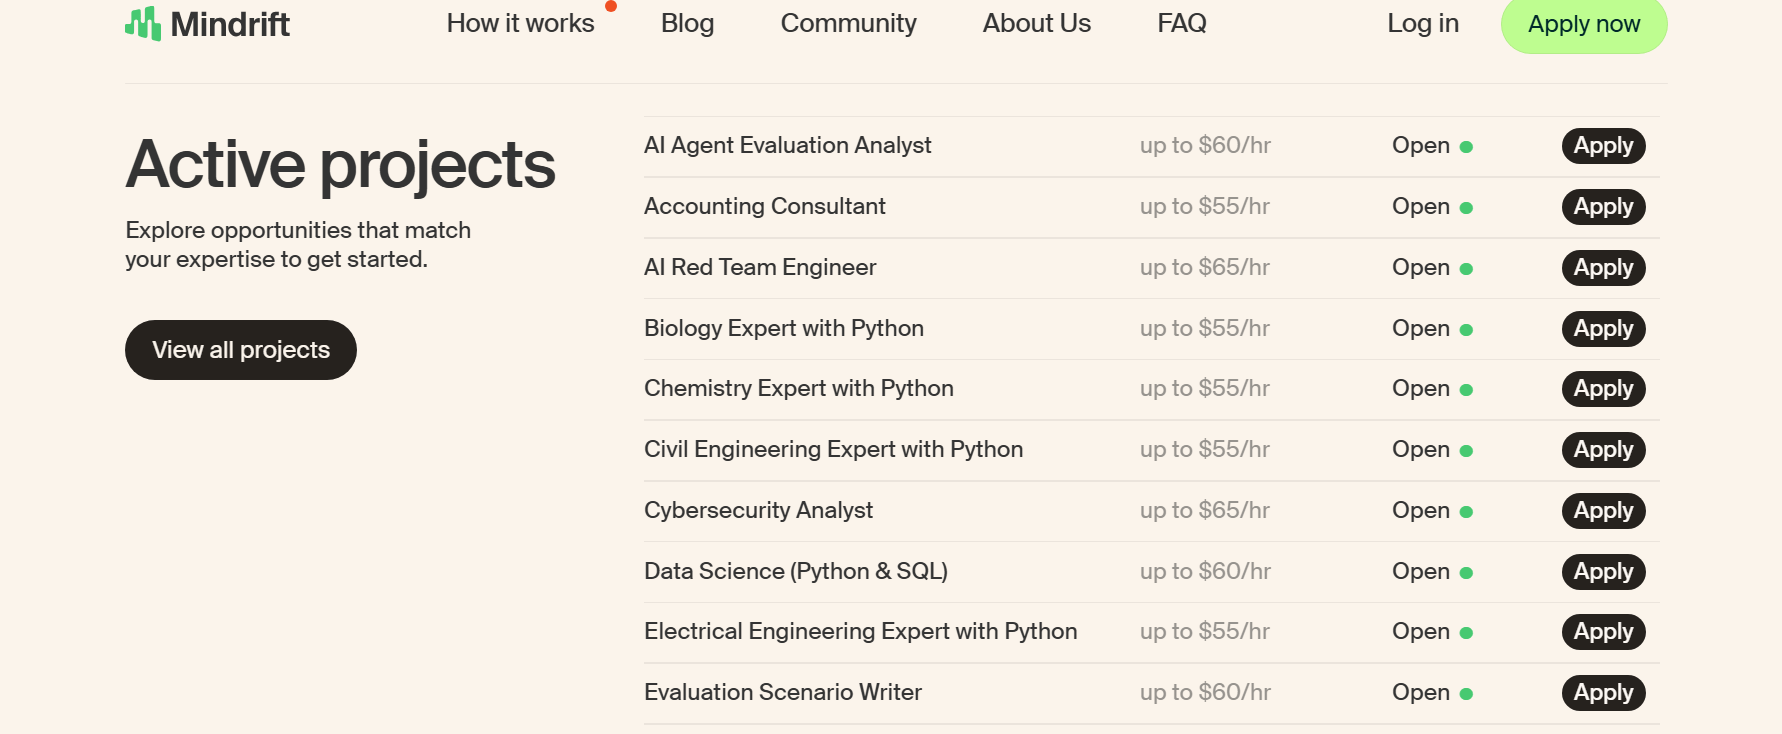Image resolution: width=1782 pixels, height=734 pixels.
Task: Go to the Blog page
Action: tap(687, 23)
